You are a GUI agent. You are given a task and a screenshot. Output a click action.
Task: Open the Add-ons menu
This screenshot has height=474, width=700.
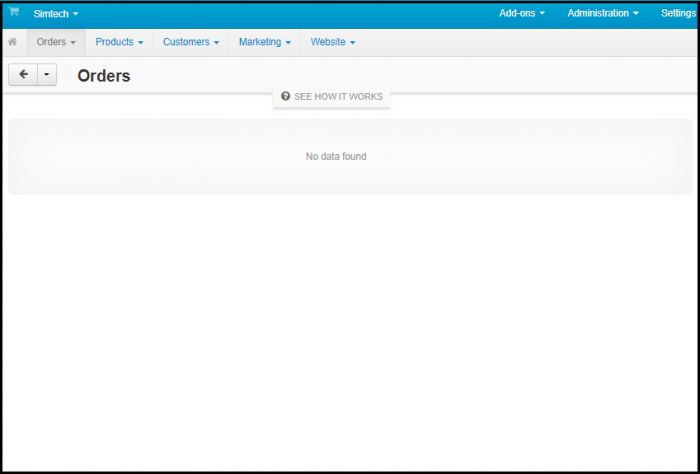pos(522,13)
